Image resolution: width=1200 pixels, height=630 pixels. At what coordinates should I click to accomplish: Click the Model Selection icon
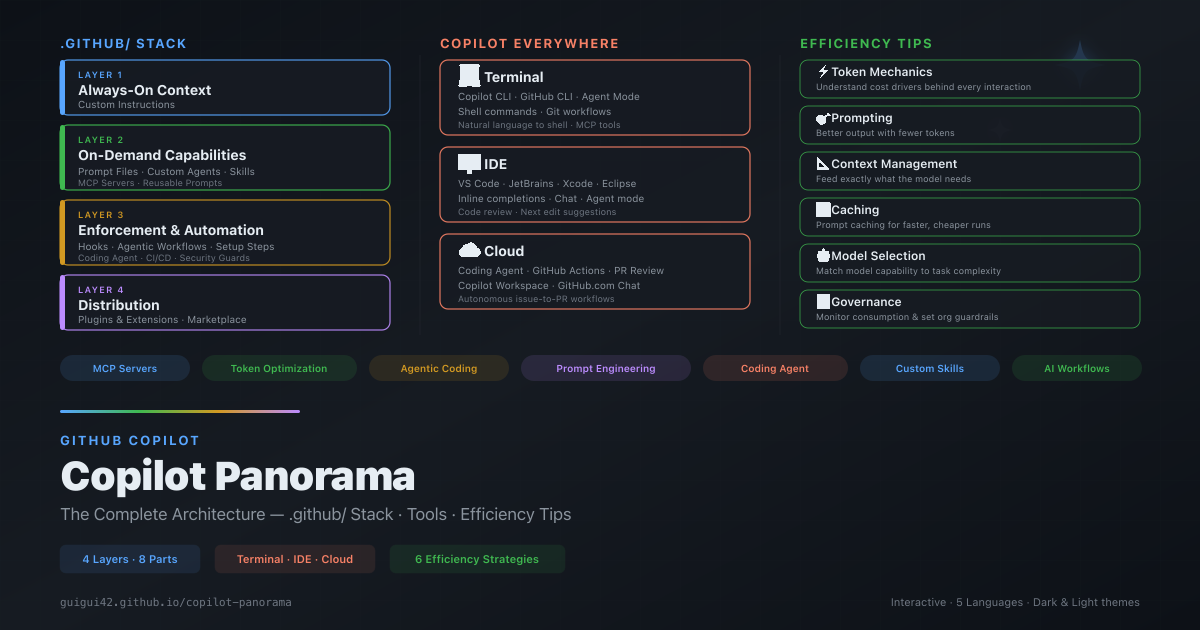[x=823, y=256]
